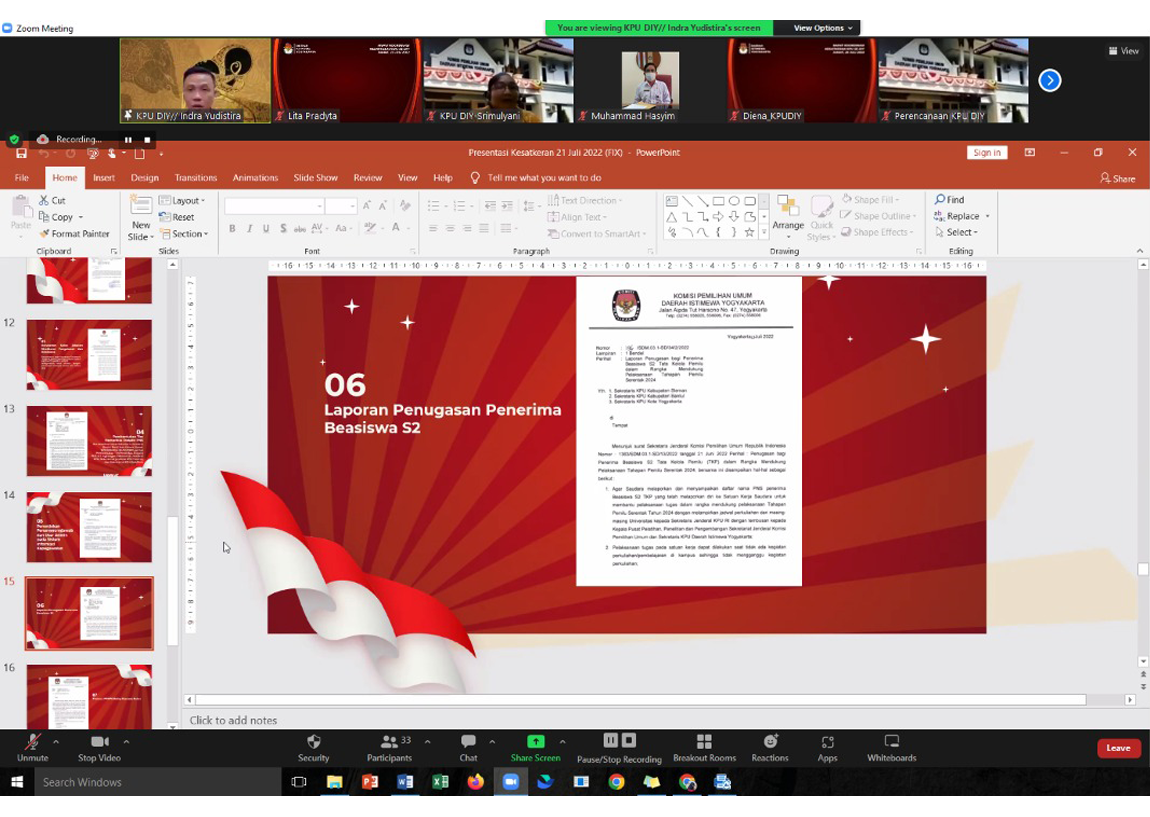Screen dimensions: 1150x817
Task: Open the Zoom Chat panel
Action: click(x=468, y=746)
